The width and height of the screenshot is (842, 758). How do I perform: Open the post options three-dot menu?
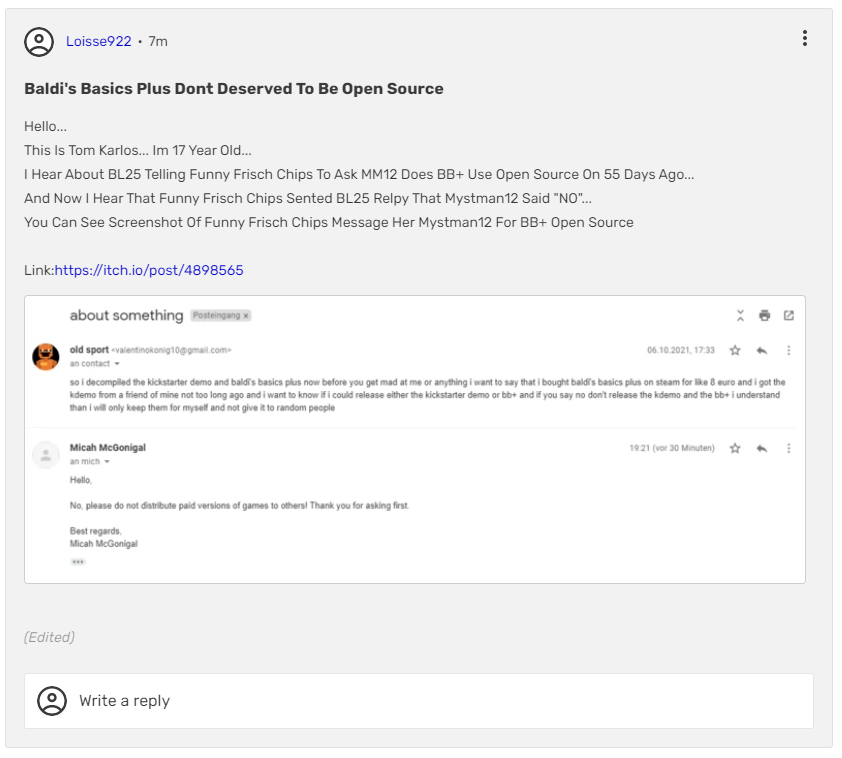point(804,39)
